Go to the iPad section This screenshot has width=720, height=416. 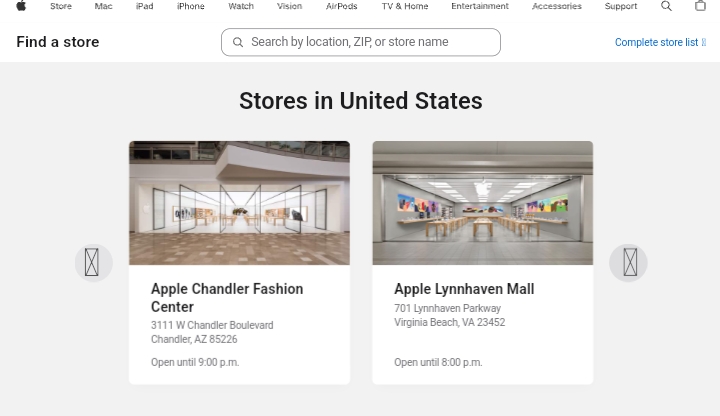144,6
